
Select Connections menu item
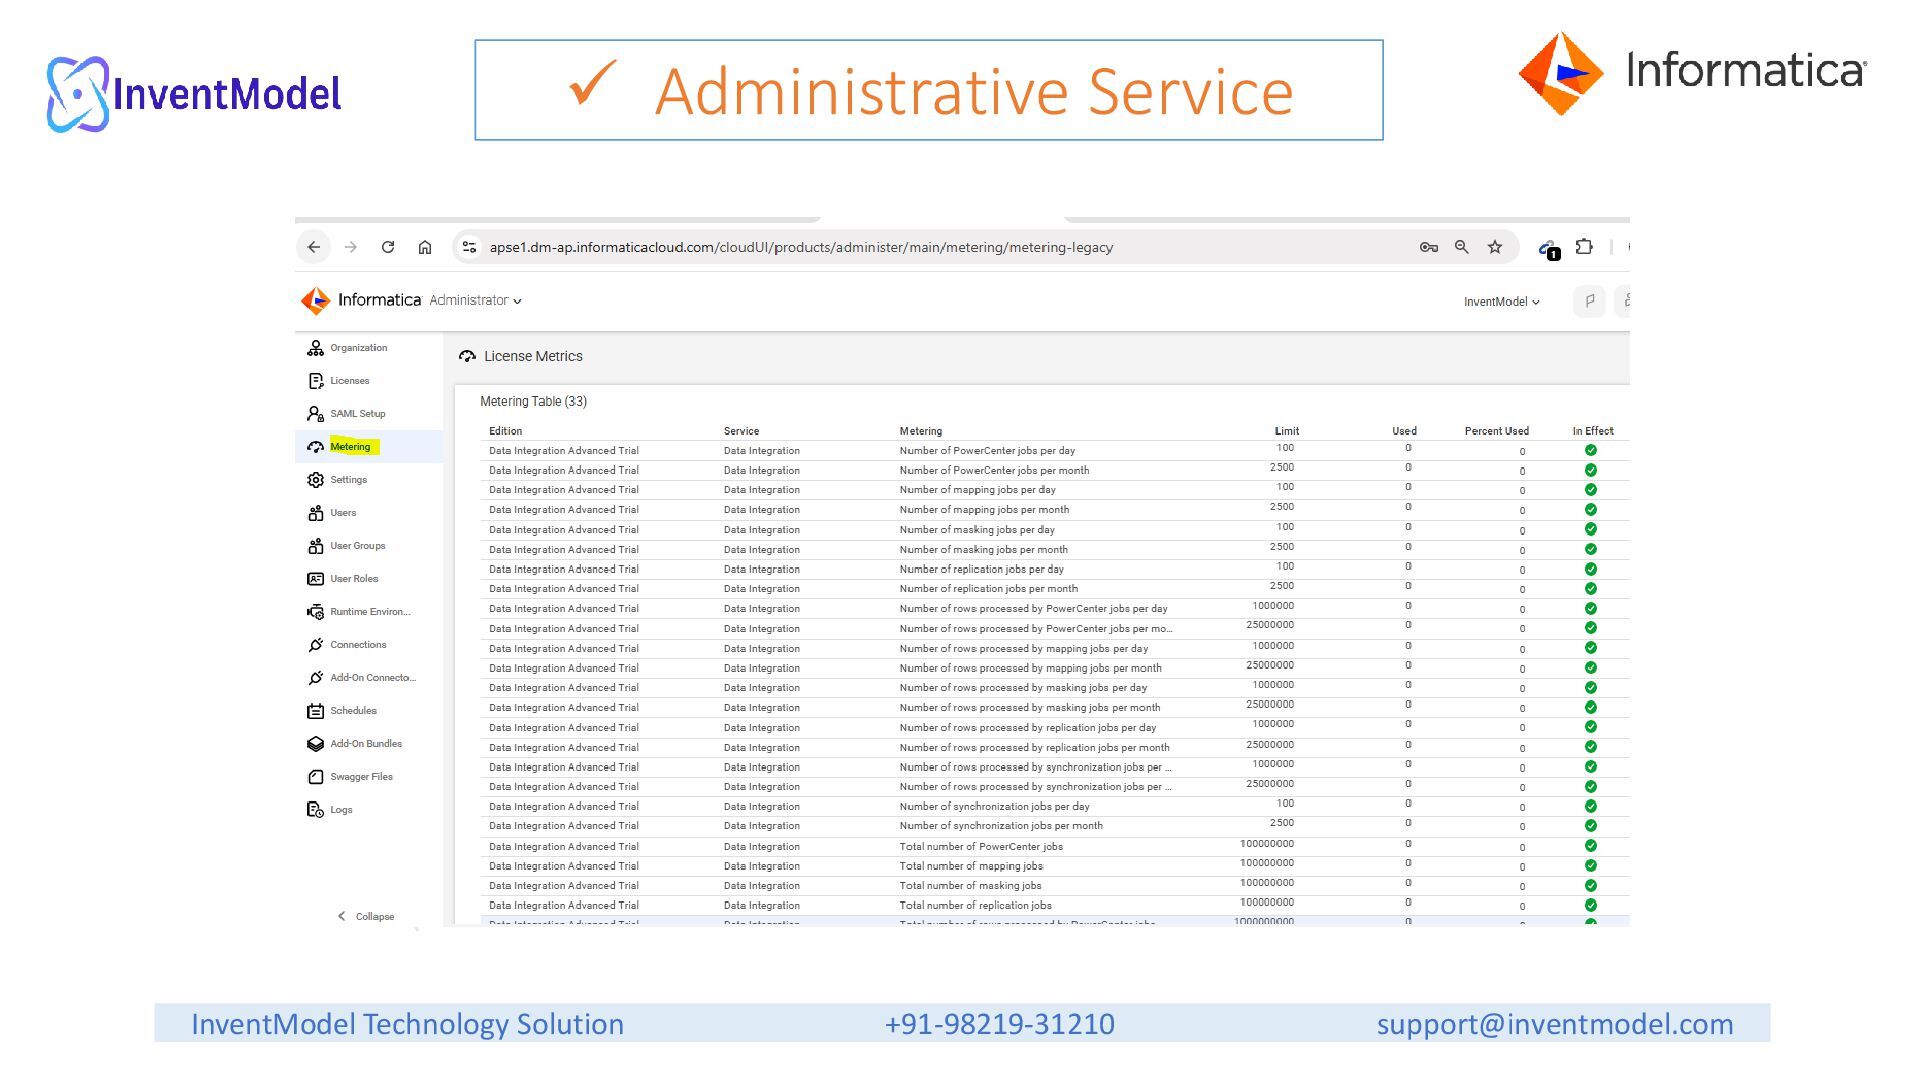pos(358,645)
